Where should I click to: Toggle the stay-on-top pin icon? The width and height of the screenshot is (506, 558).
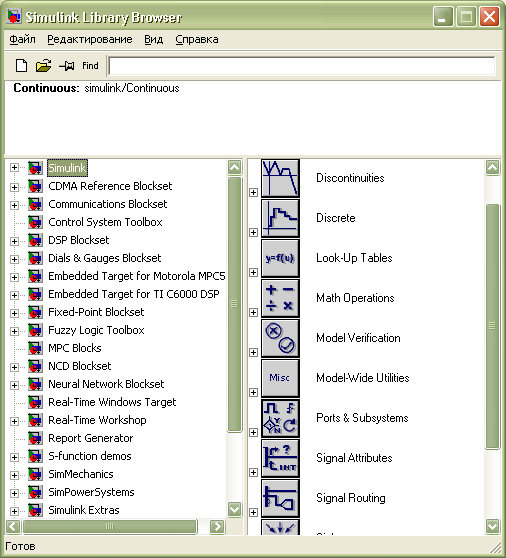tap(67, 65)
